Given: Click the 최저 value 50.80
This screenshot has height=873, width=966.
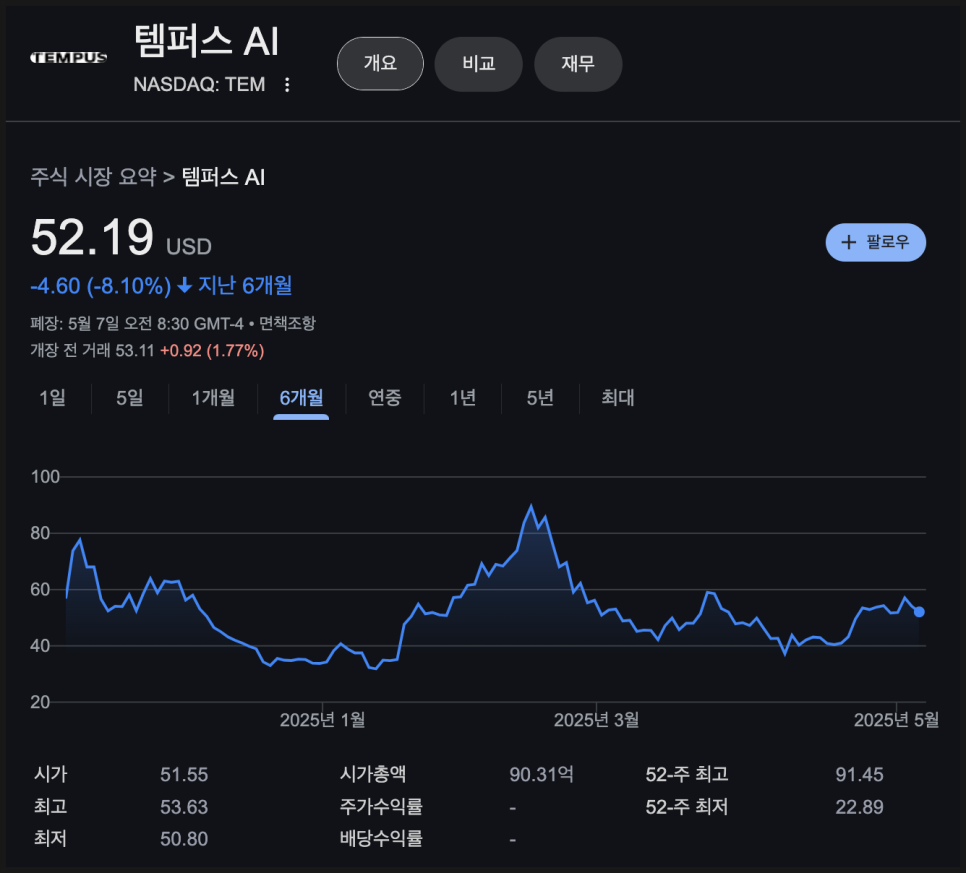Looking at the screenshot, I should click(184, 839).
